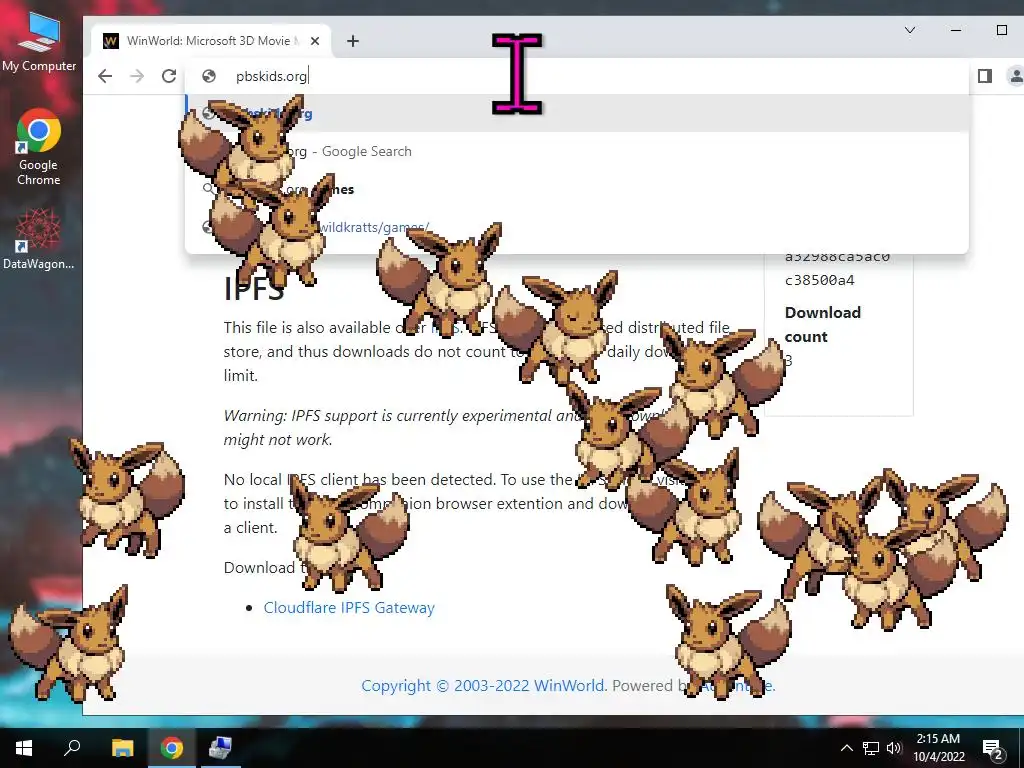The height and width of the screenshot is (768, 1024).
Task: Go back to the previous page
Action: click(104, 76)
